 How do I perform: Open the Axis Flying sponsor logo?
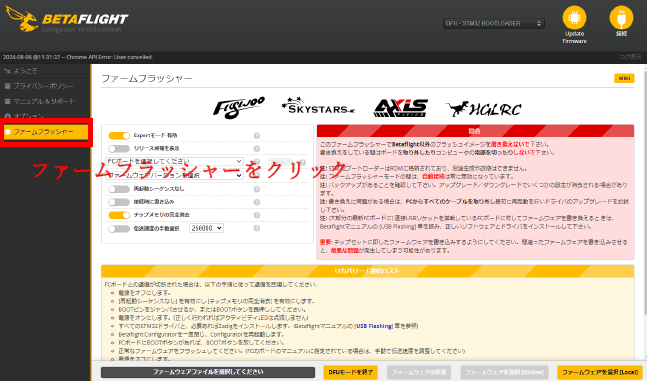point(400,108)
